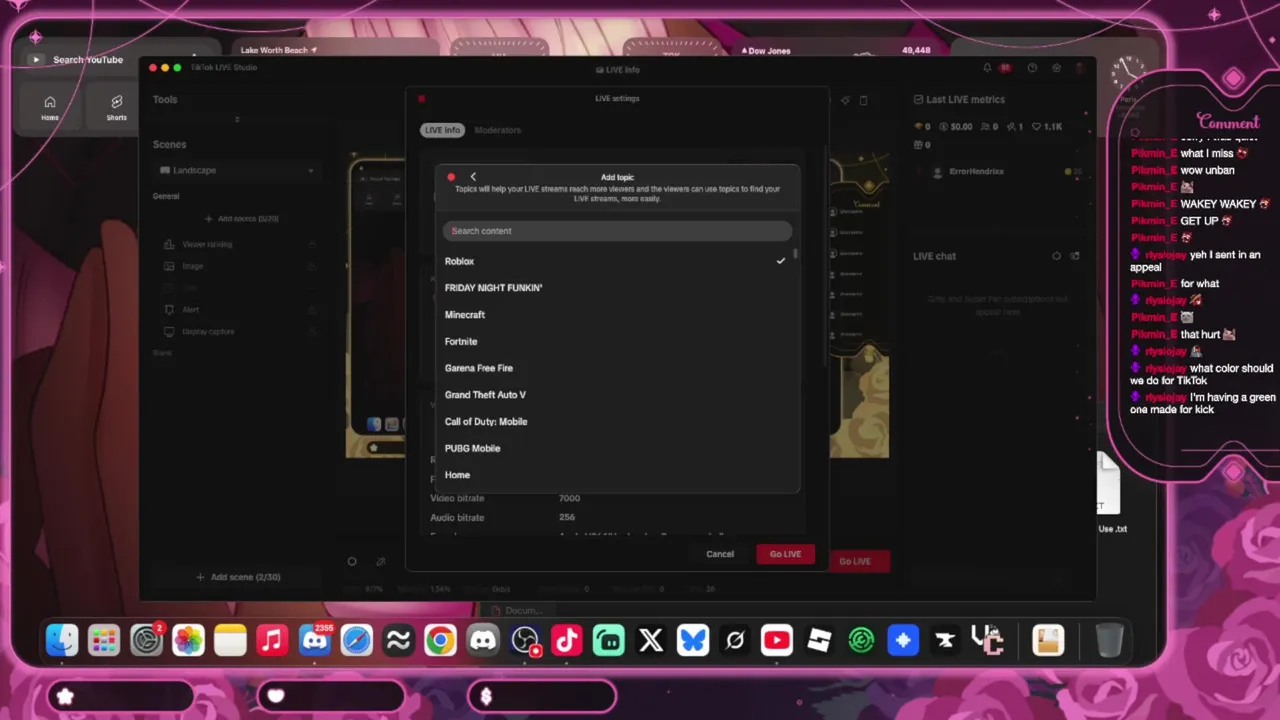Click Home in YouTube overlay
This screenshot has width=1280, height=720.
click(x=50, y=108)
